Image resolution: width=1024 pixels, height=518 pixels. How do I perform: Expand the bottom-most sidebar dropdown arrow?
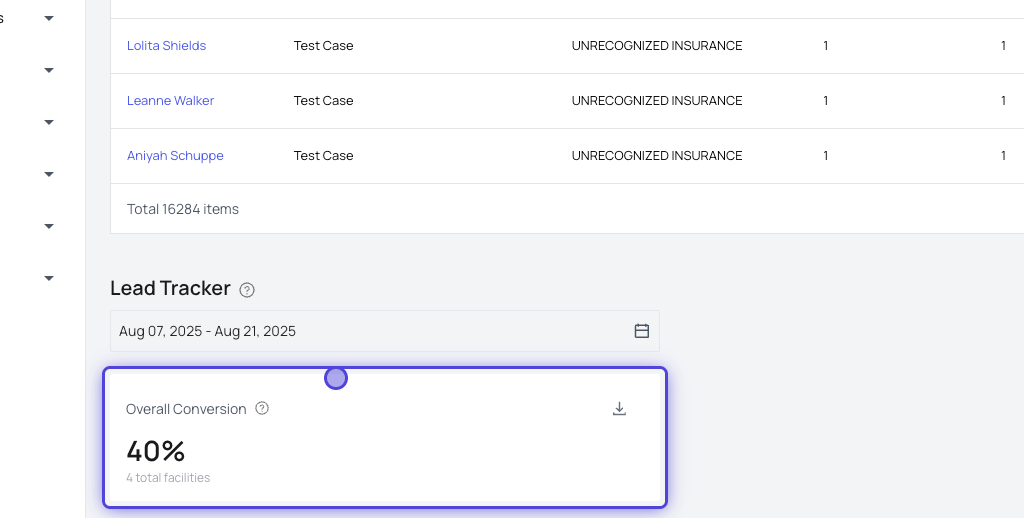(x=49, y=278)
